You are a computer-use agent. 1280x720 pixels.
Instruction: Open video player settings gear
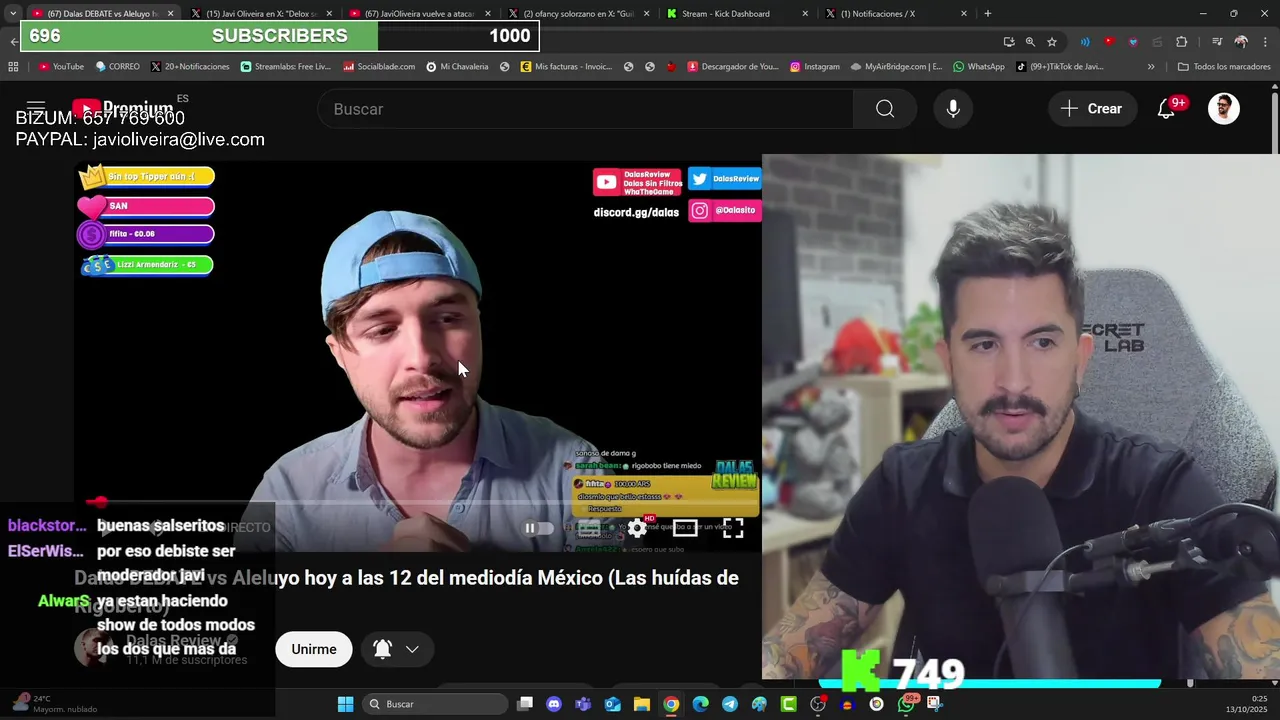point(637,528)
